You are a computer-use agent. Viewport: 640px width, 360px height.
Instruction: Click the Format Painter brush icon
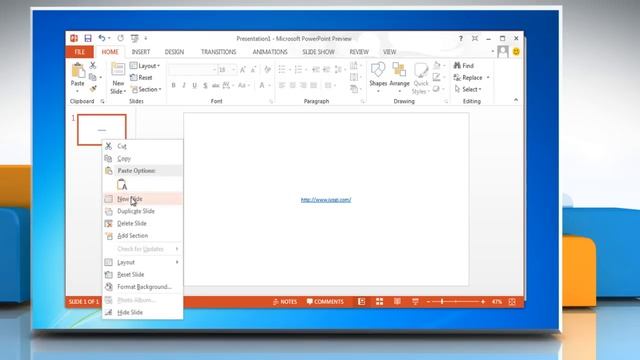tap(93, 89)
